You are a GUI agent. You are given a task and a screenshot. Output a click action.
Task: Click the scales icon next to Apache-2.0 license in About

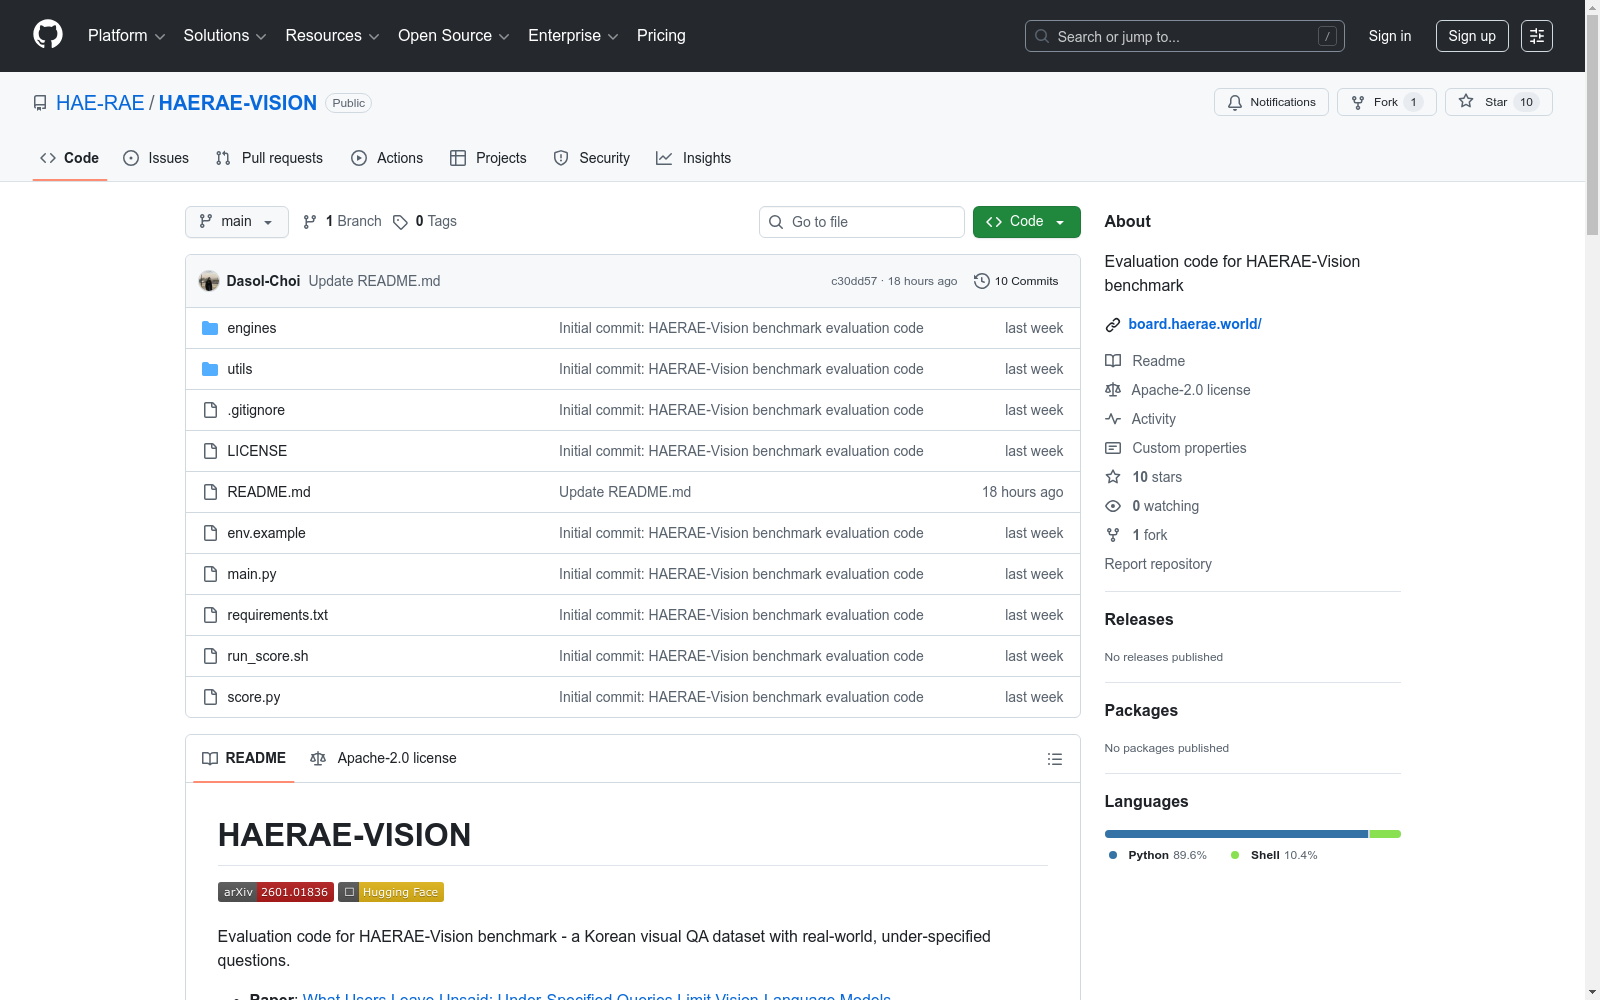coord(1113,390)
